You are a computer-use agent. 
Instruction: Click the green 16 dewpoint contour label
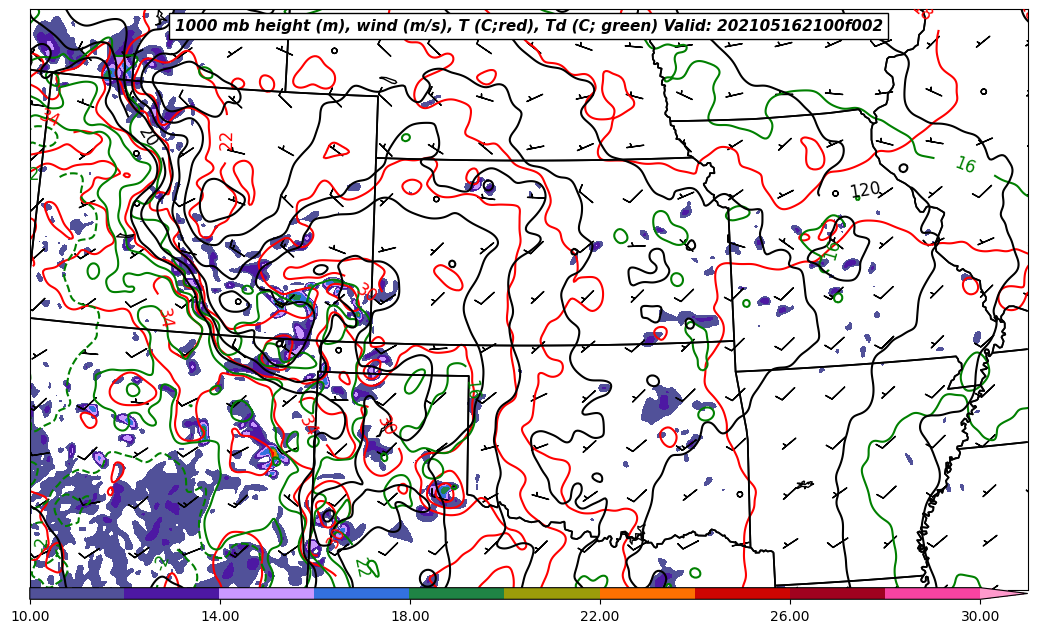pyautogui.click(x=965, y=165)
